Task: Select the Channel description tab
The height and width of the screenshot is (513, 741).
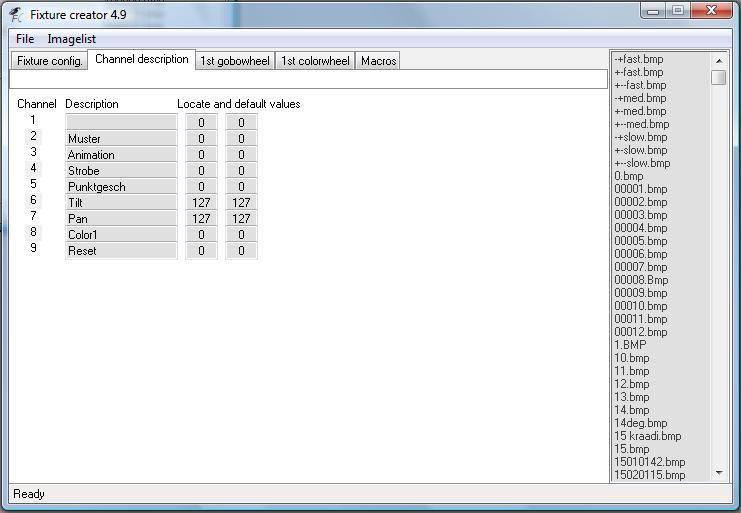Action: pos(141,59)
